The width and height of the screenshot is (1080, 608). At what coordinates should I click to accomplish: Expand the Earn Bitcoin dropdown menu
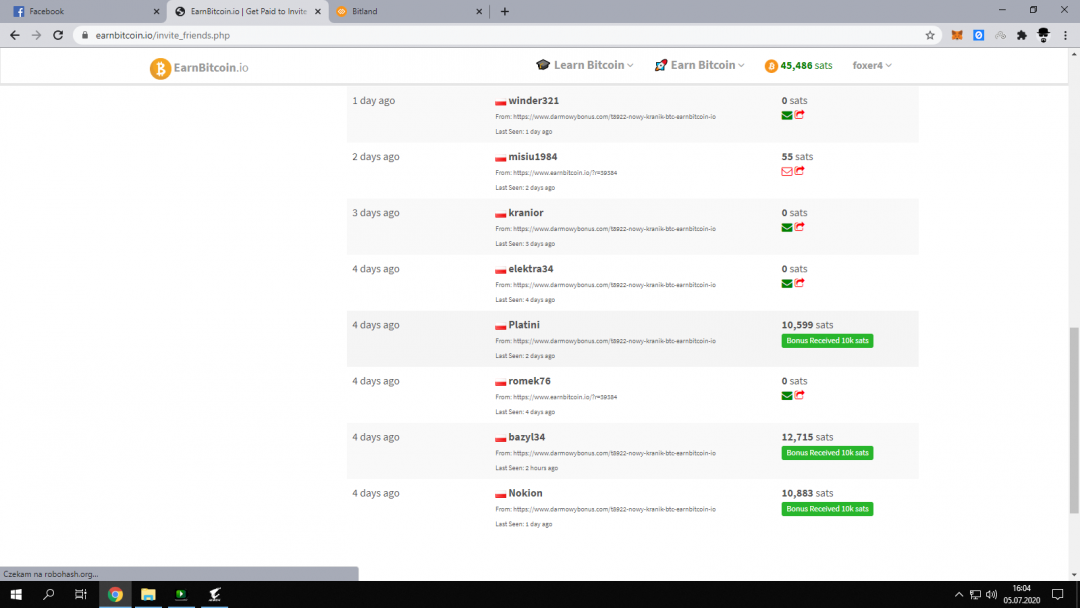pos(700,65)
